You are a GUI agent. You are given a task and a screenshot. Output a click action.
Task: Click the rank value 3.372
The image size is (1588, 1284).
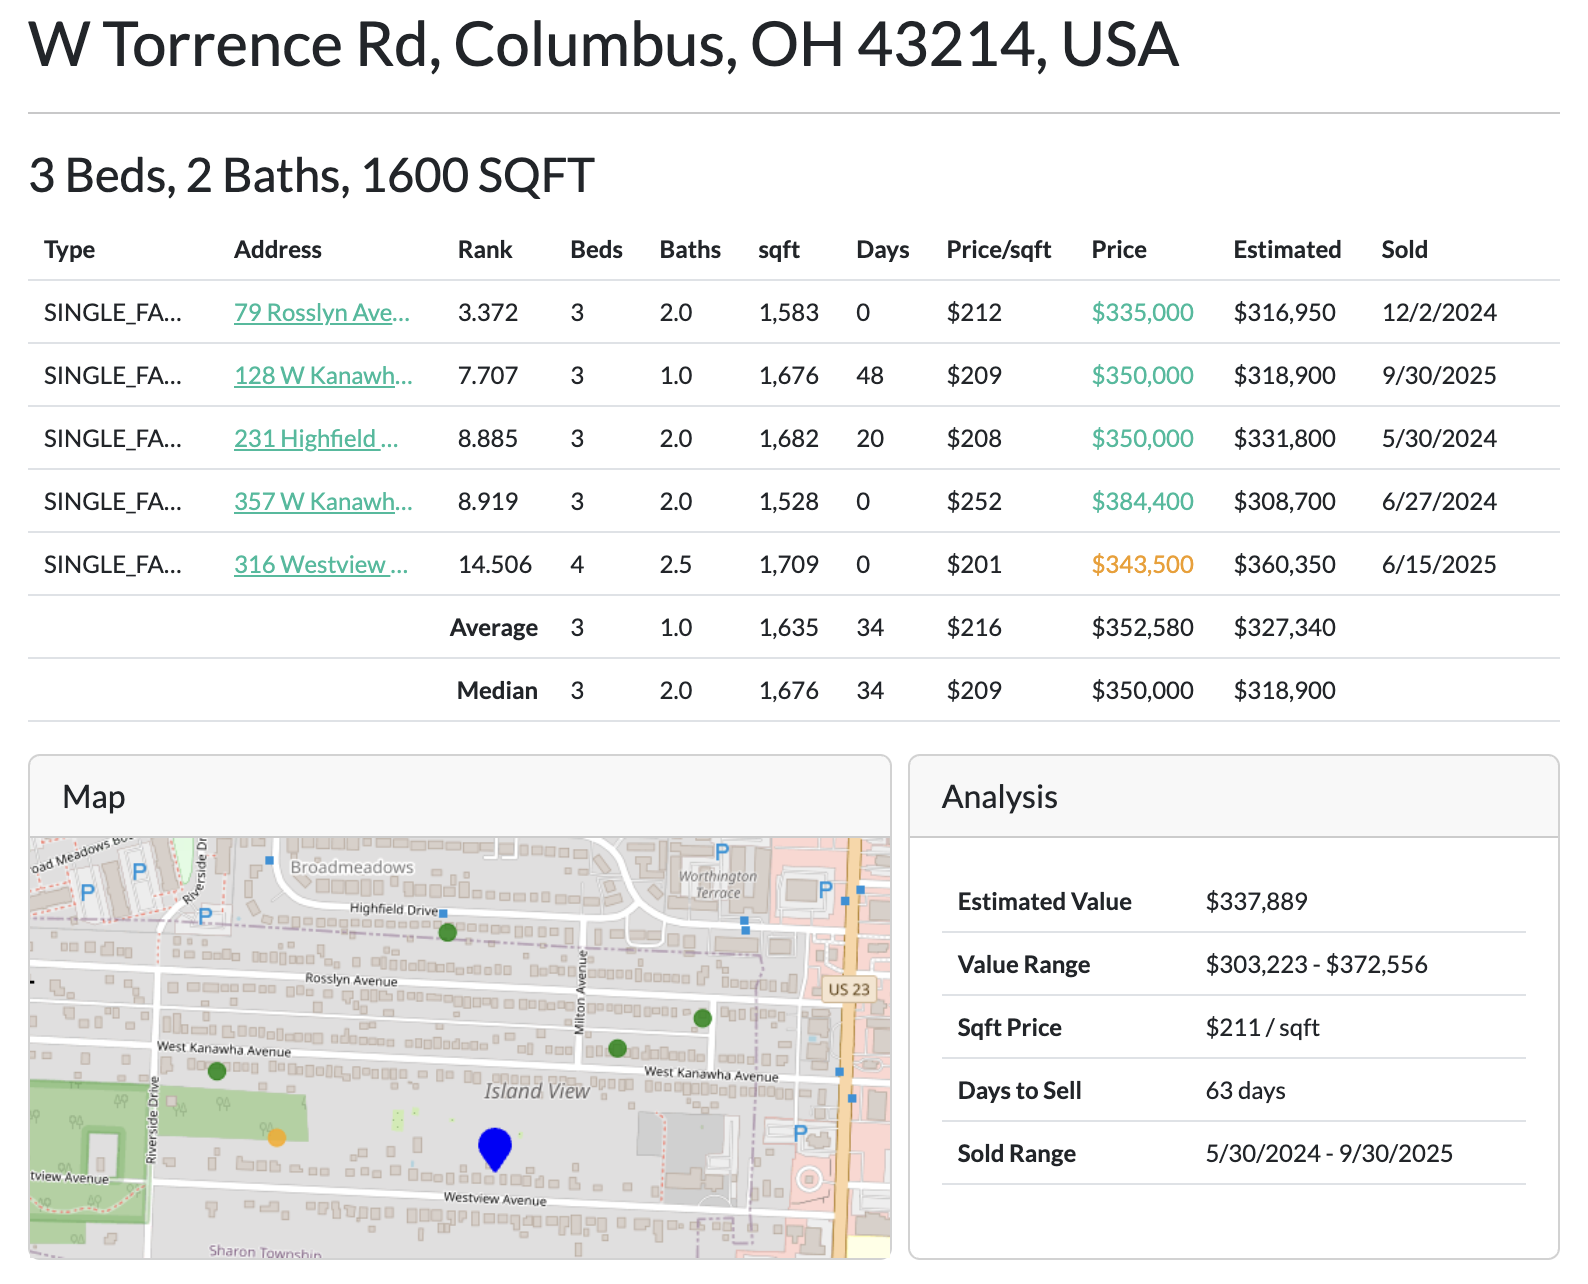point(488,312)
